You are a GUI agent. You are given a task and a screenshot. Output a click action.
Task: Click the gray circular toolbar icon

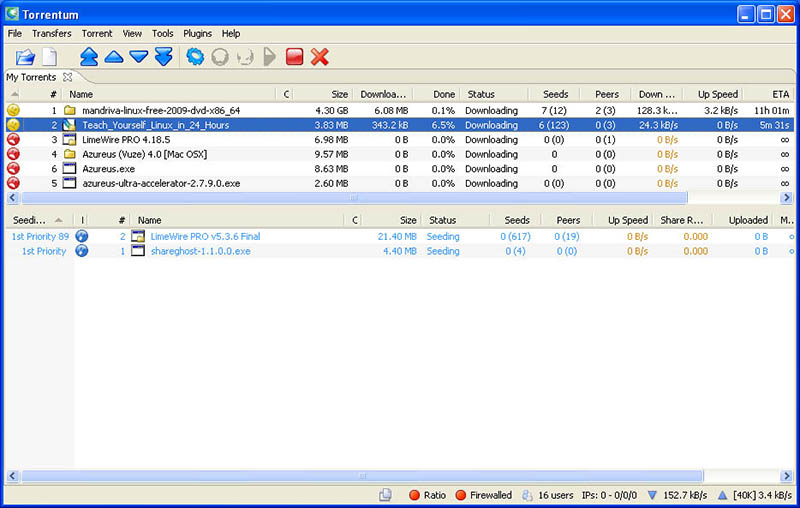(220, 57)
